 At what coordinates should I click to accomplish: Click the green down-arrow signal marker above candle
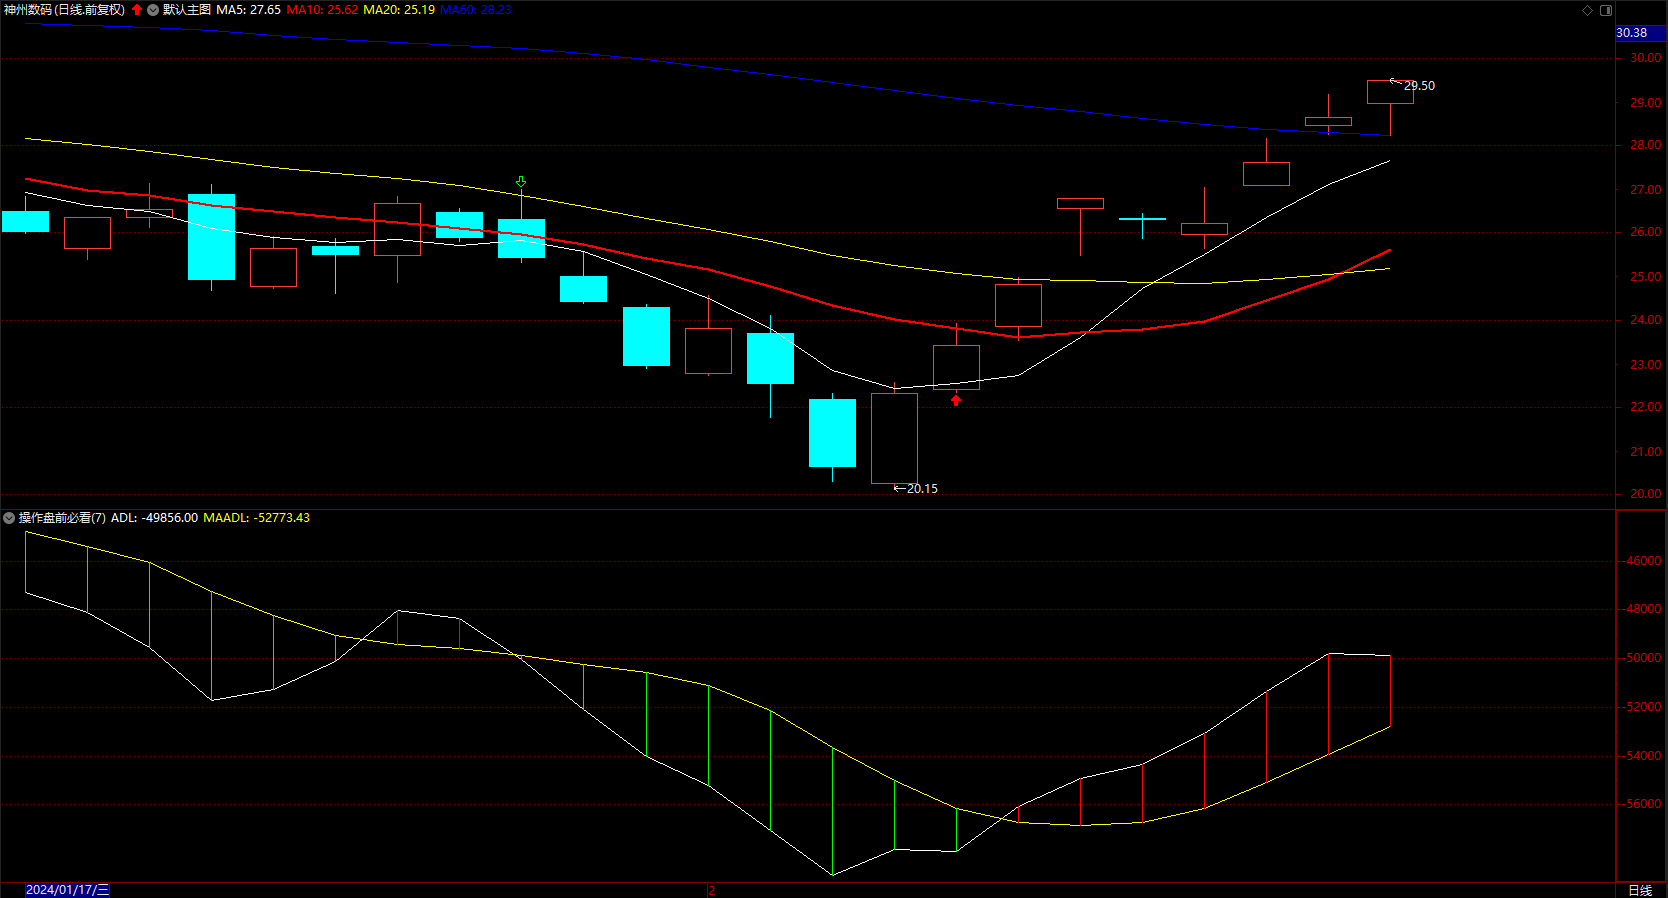coord(521,182)
